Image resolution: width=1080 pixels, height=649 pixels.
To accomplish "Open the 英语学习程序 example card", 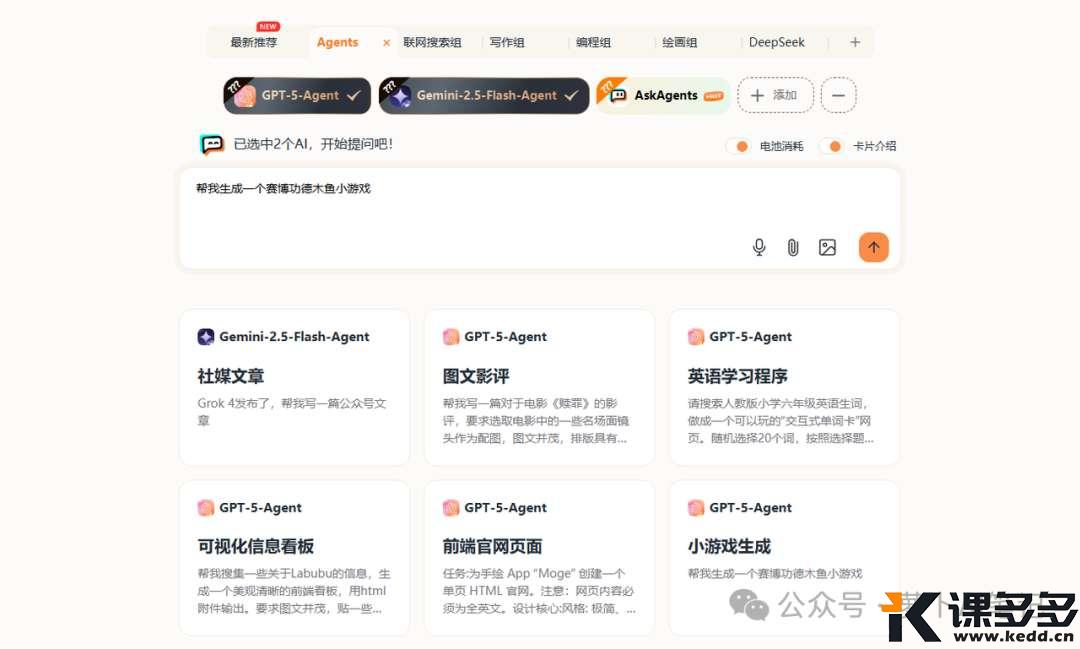I will point(785,387).
